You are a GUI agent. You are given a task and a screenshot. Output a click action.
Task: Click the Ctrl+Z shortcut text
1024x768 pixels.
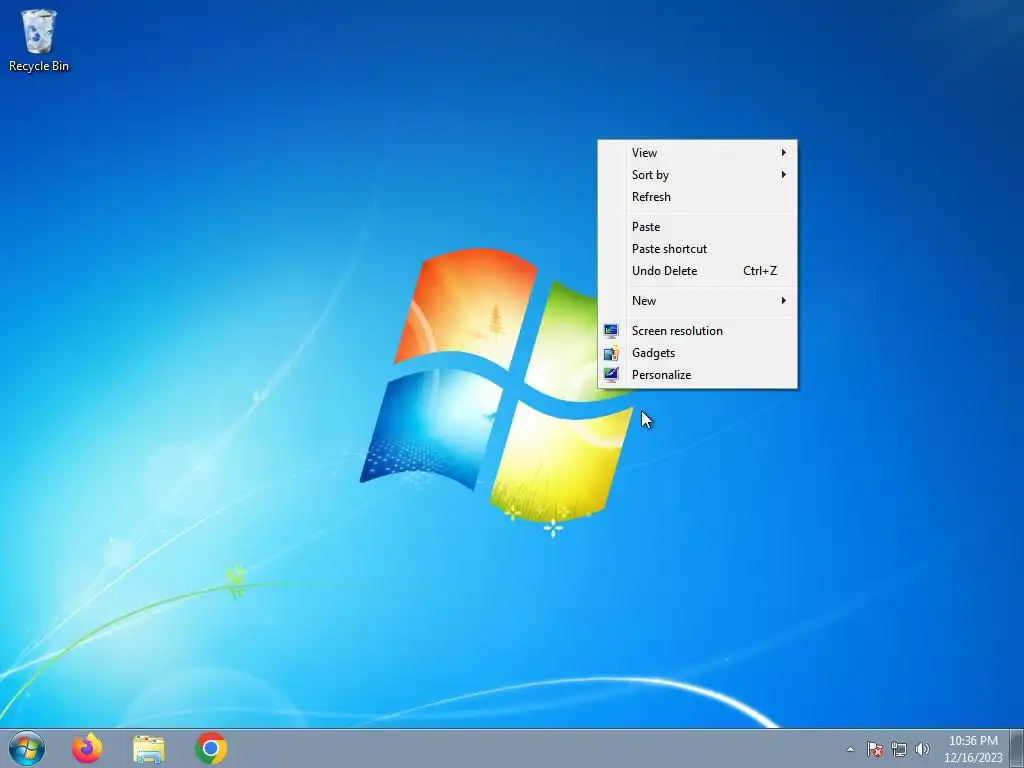[760, 270]
